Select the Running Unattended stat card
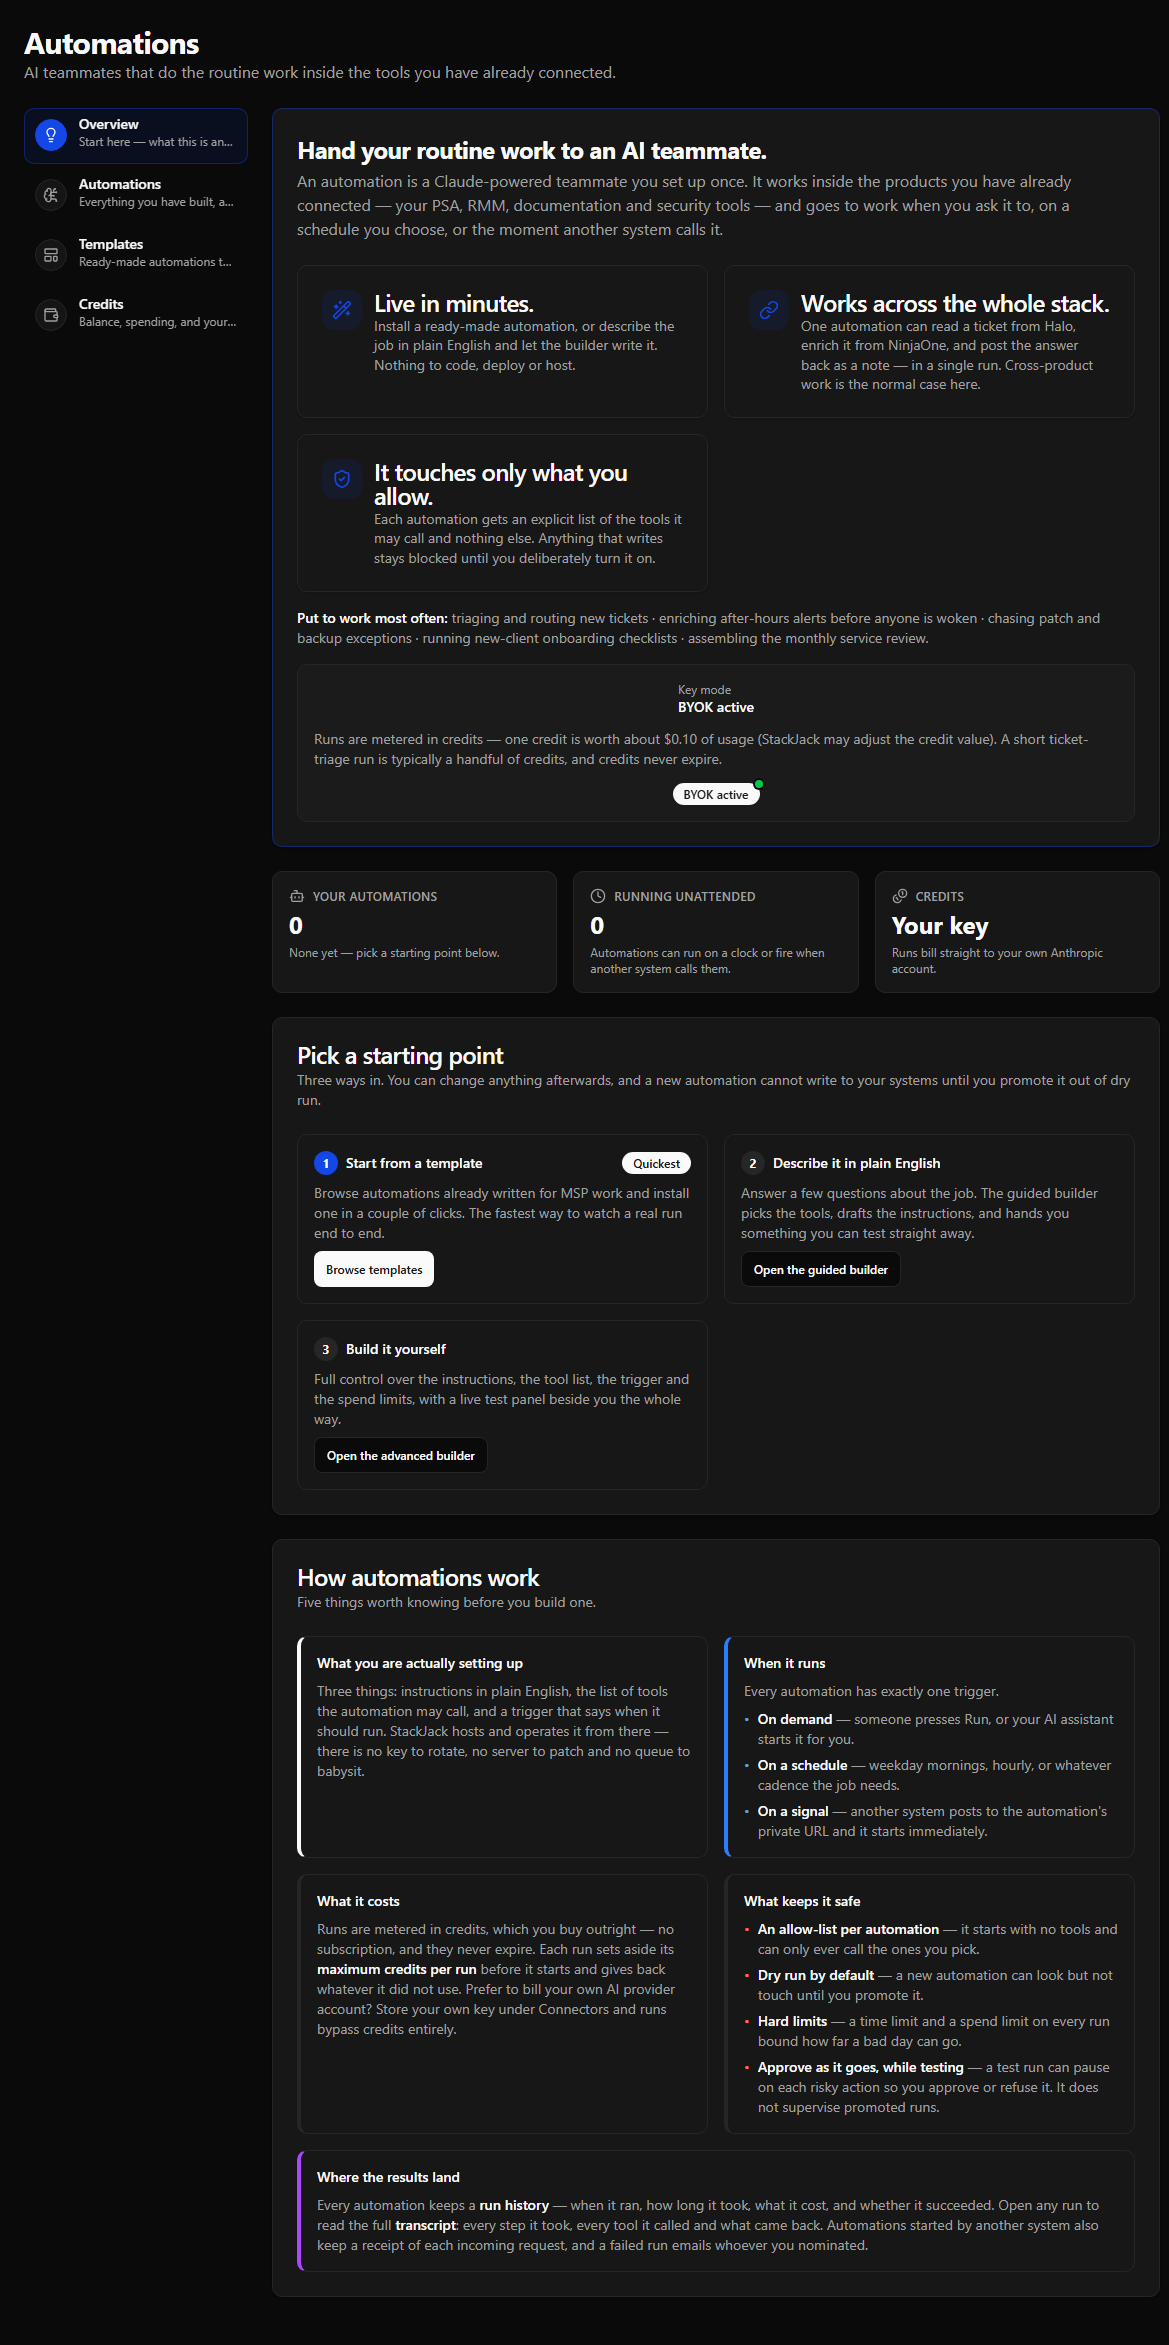The height and width of the screenshot is (2345, 1169). (x=716, y=932)
